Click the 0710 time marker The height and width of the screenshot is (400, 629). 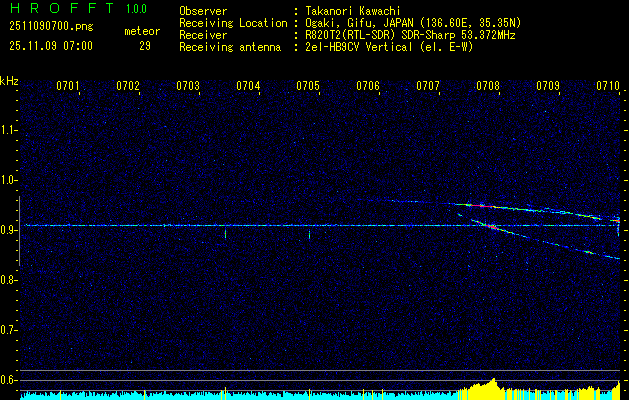pyautogui.click(x=608, y=86)
